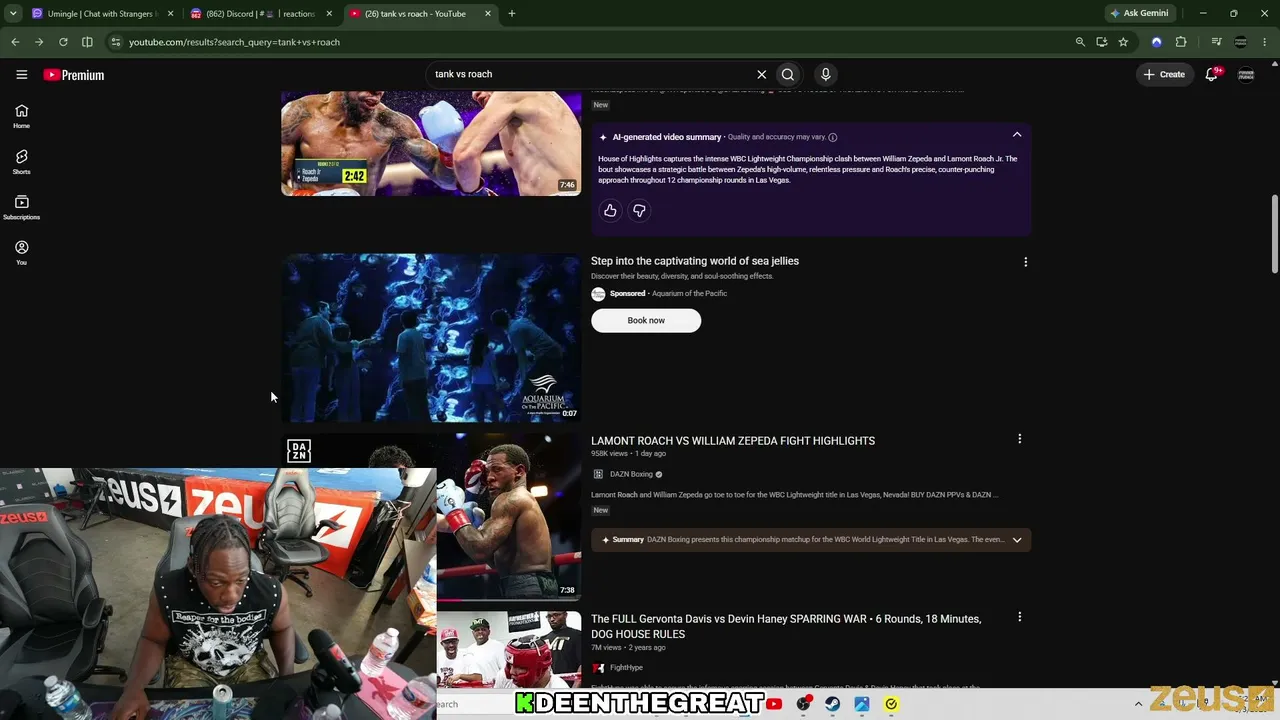Screen dimensions: 1280x720
Task: Expand the DAZN Boxing Summary section
Action: coord(1017,540)
